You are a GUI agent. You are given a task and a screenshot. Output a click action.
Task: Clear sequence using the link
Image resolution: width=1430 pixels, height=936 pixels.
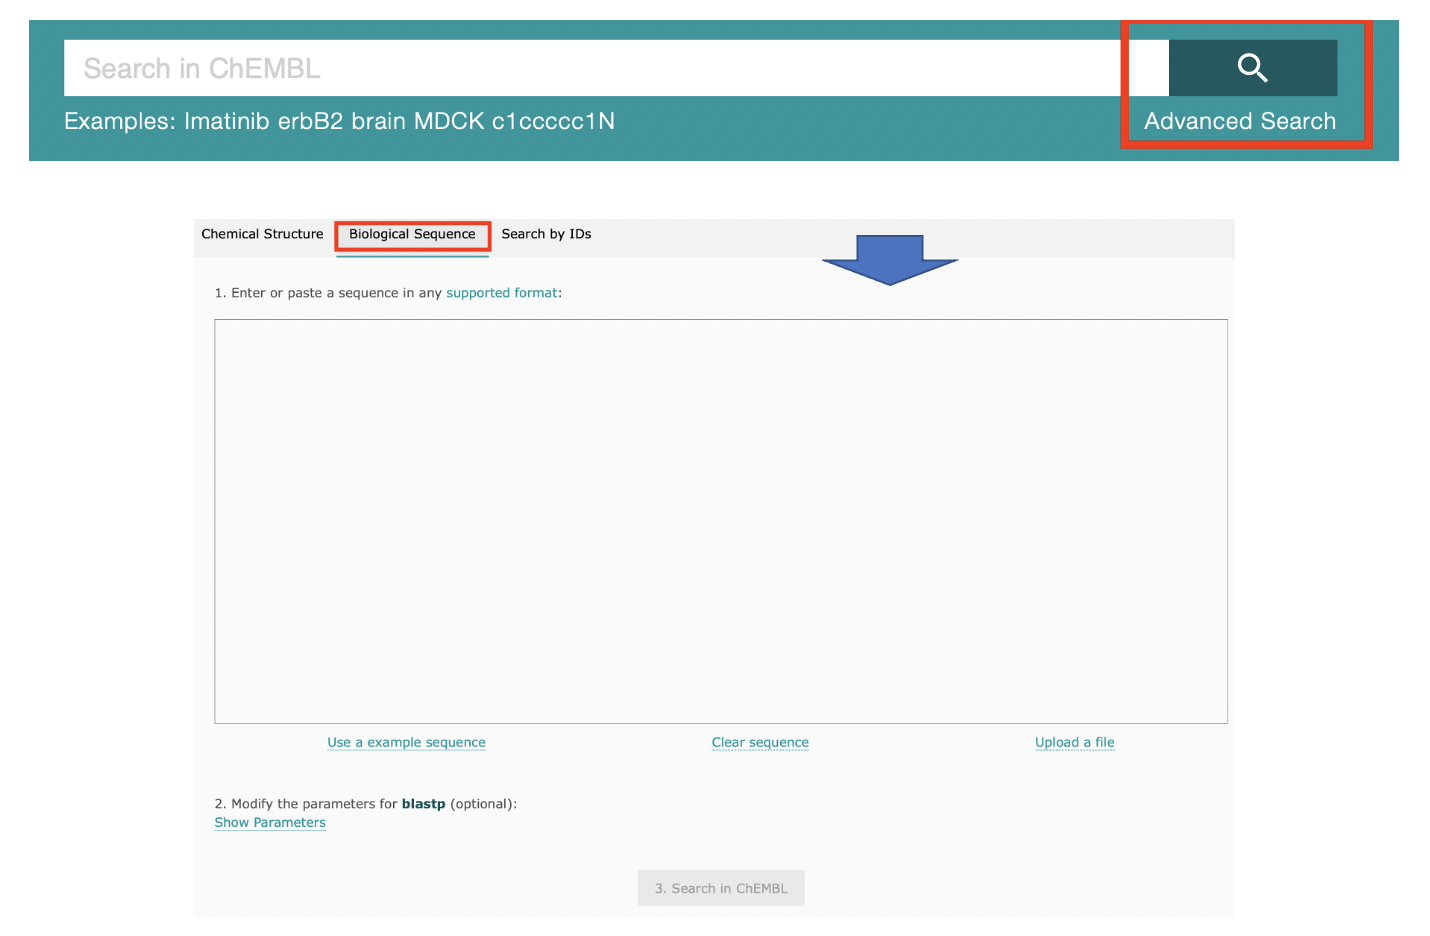[x=760, y=742]
